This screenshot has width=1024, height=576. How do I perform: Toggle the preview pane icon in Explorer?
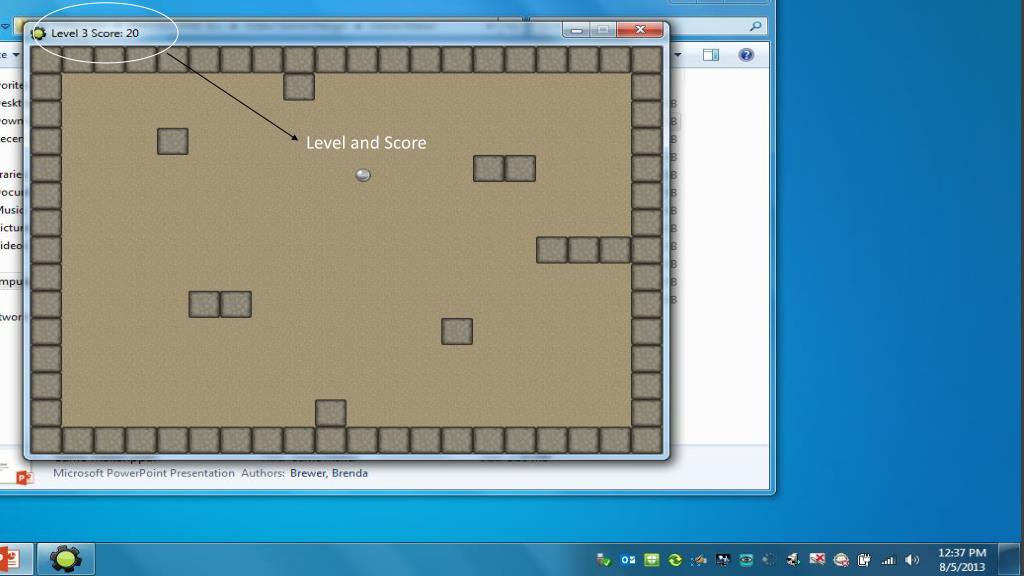click(711, 55)
